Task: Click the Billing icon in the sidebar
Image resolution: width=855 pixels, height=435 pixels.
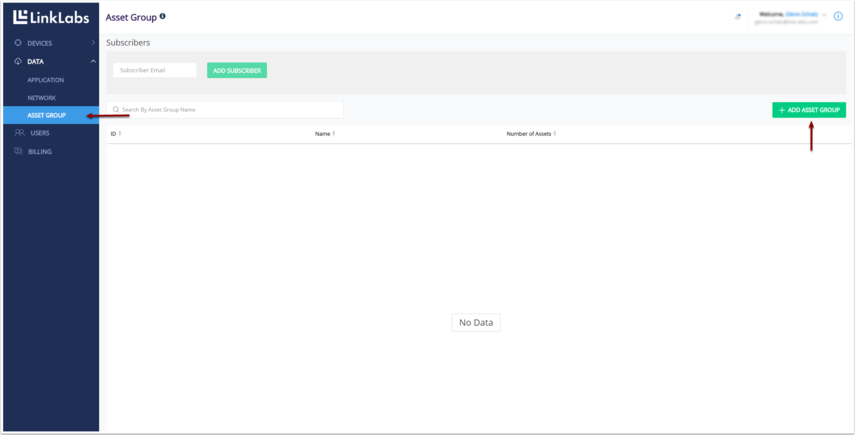Action: (18, 152)
